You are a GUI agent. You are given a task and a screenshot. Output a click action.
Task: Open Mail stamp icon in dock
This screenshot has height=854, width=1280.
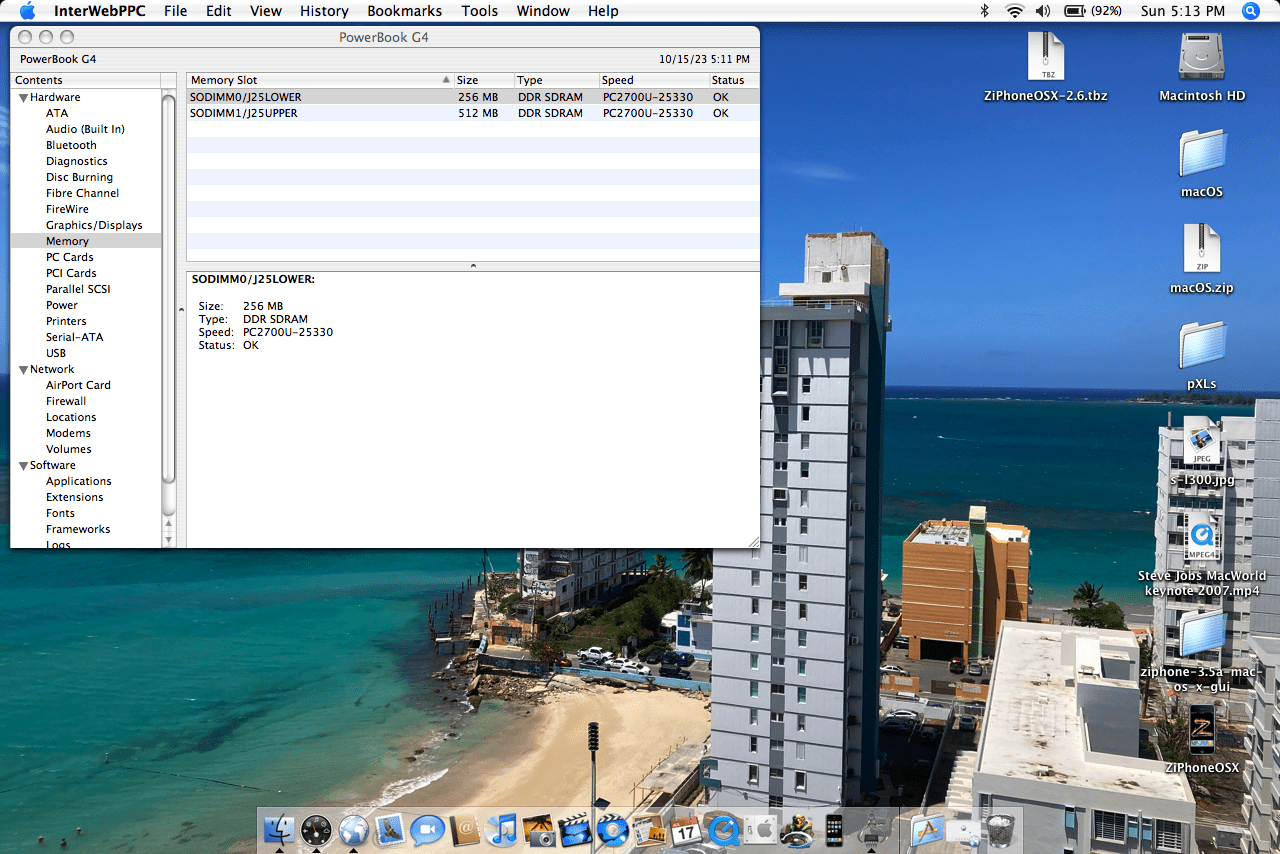tap(390, 830)
